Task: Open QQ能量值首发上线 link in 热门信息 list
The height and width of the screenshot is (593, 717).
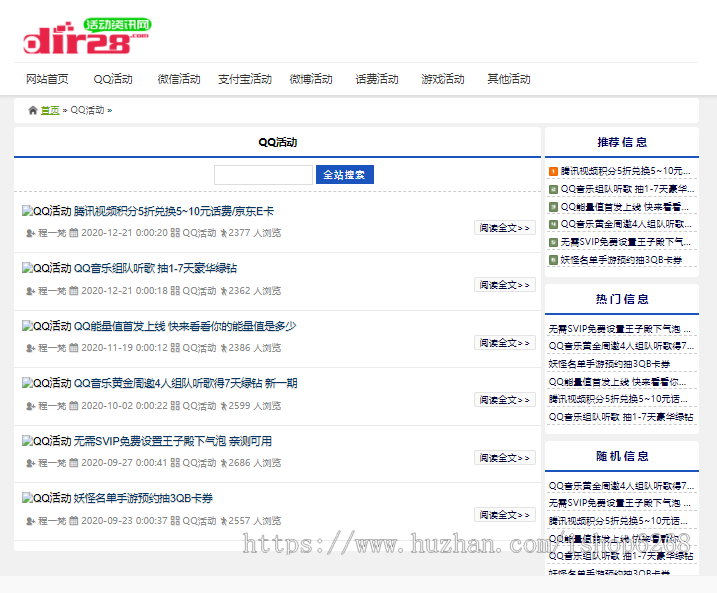Action: (x=617, y=382)
